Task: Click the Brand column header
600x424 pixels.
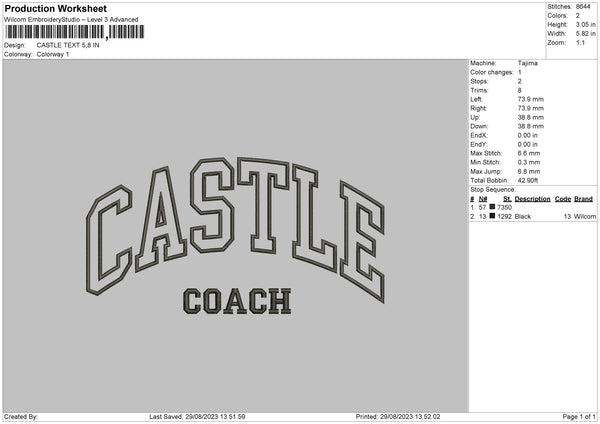Action: [584, 199]
